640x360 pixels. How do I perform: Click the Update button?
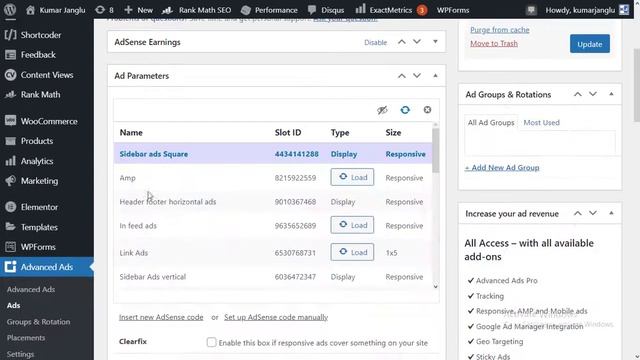click(x=590, y=44)
